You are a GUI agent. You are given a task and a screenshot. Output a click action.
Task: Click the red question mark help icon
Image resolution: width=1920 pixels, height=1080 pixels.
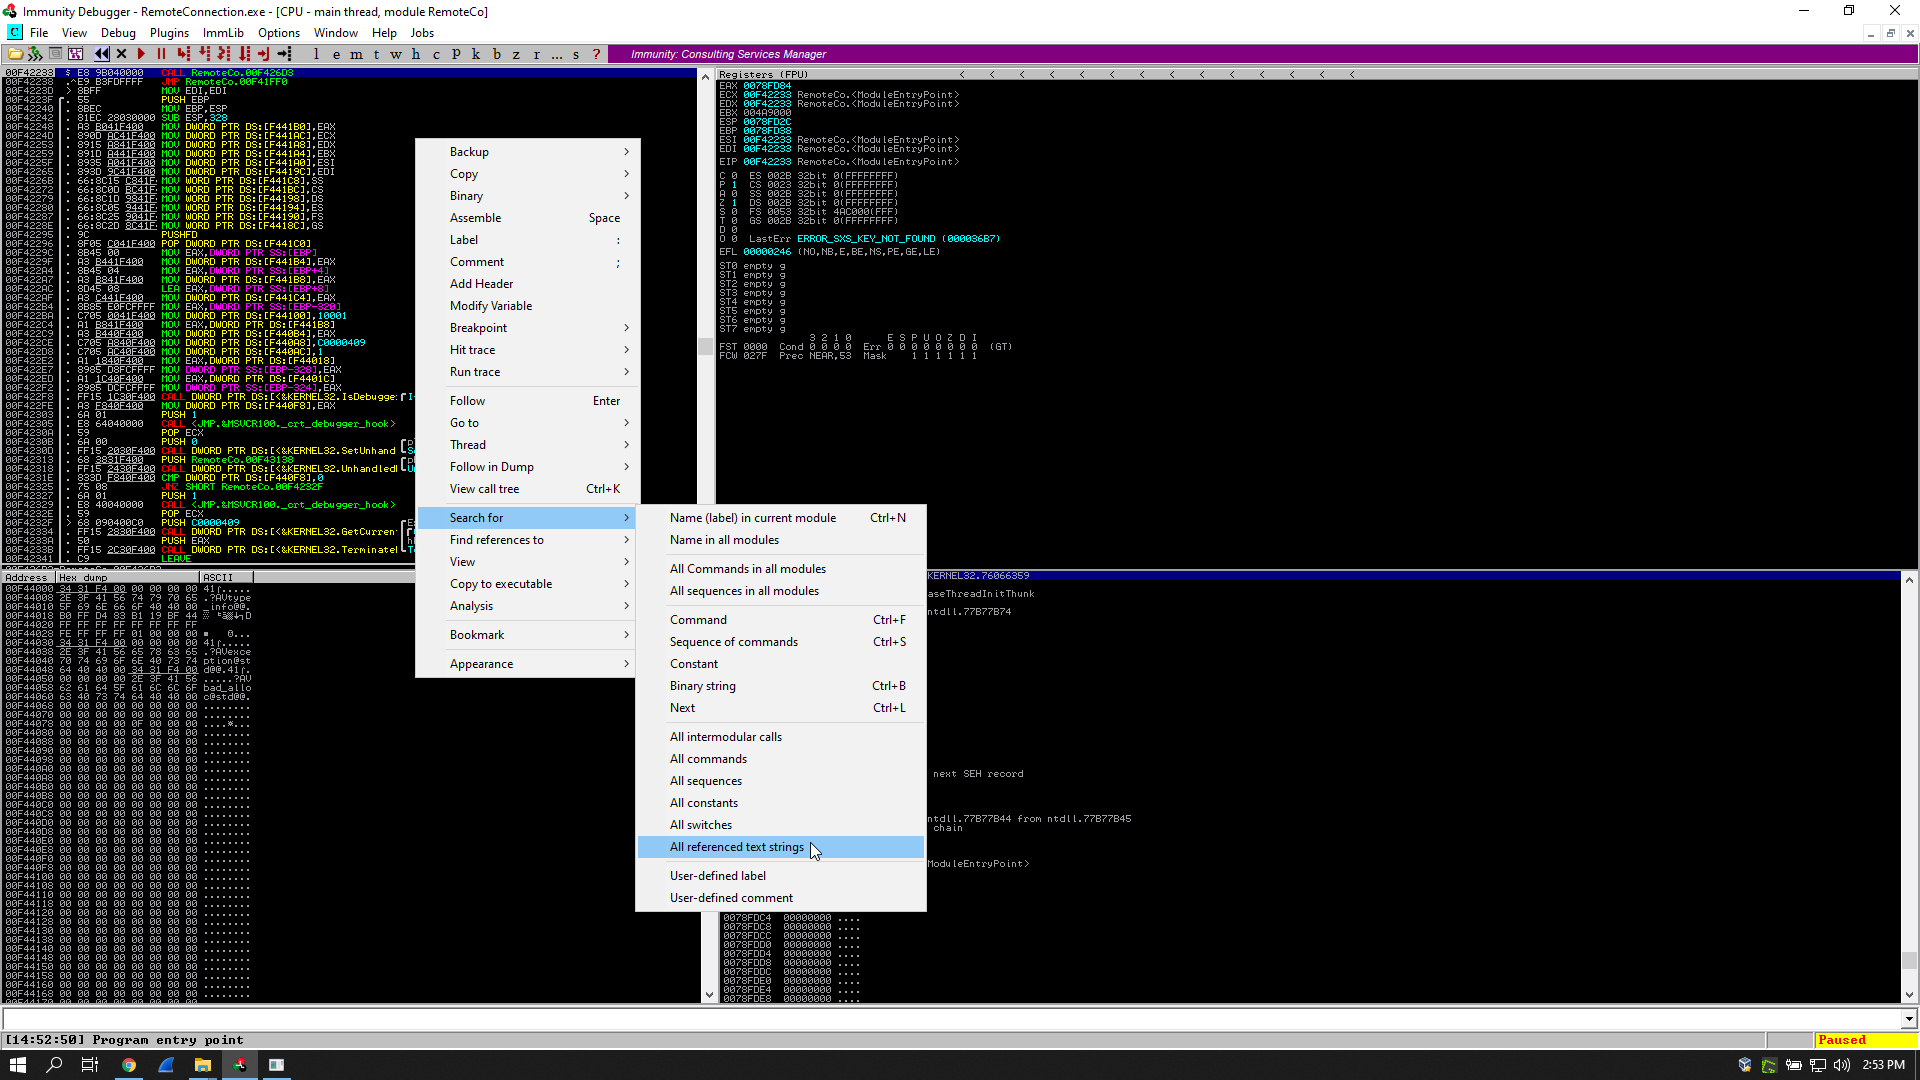pos(596,54)
